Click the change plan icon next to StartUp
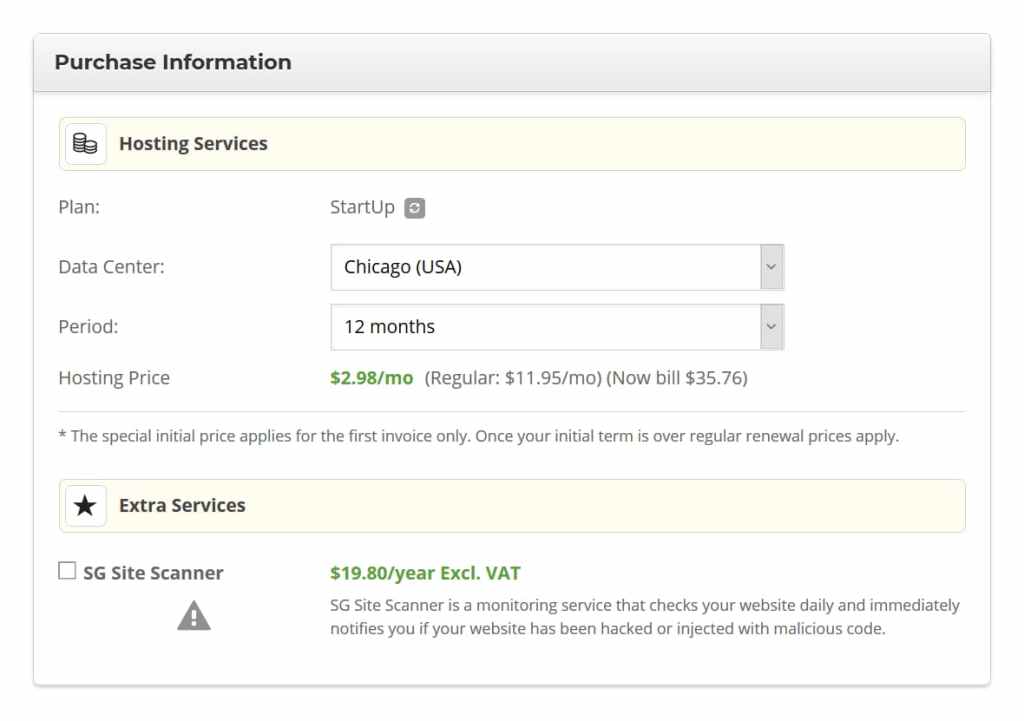The width and height of the screenshot is (1024, 721). [414, 209]
